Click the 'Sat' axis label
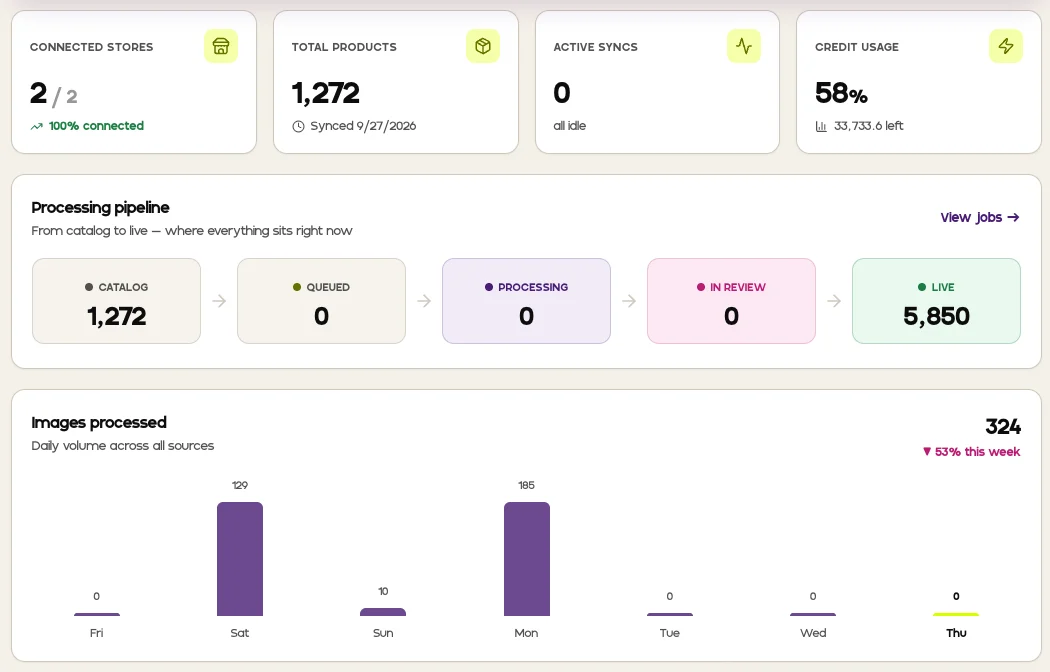This screenshot has width=1050, height=672. point(240,633)
